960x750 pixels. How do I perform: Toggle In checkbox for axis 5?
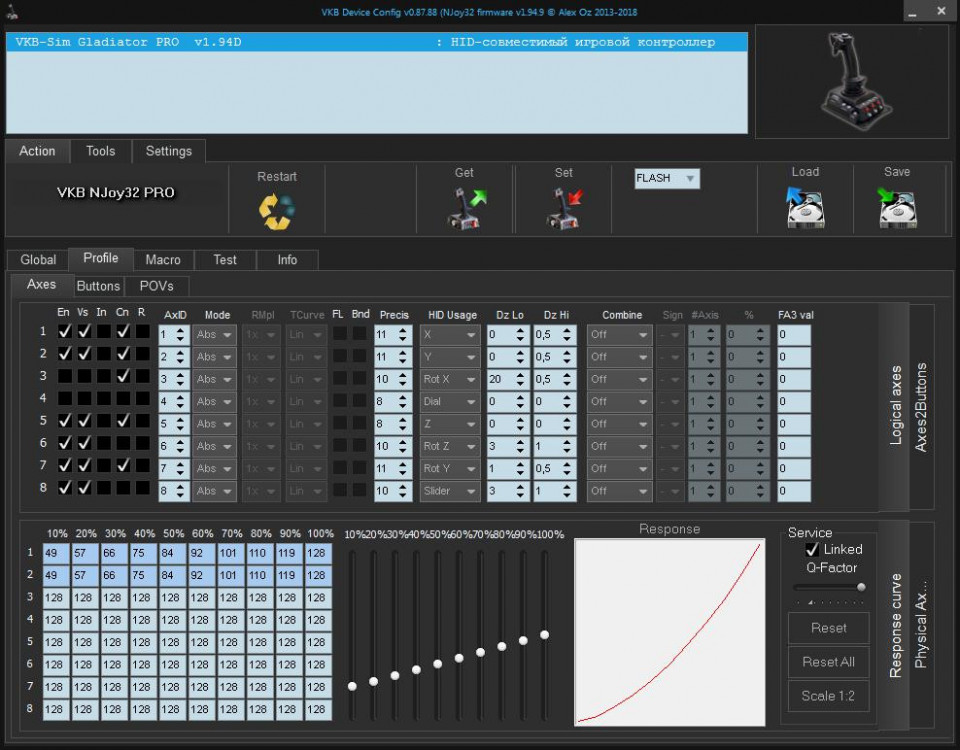[x=103, y=421]
